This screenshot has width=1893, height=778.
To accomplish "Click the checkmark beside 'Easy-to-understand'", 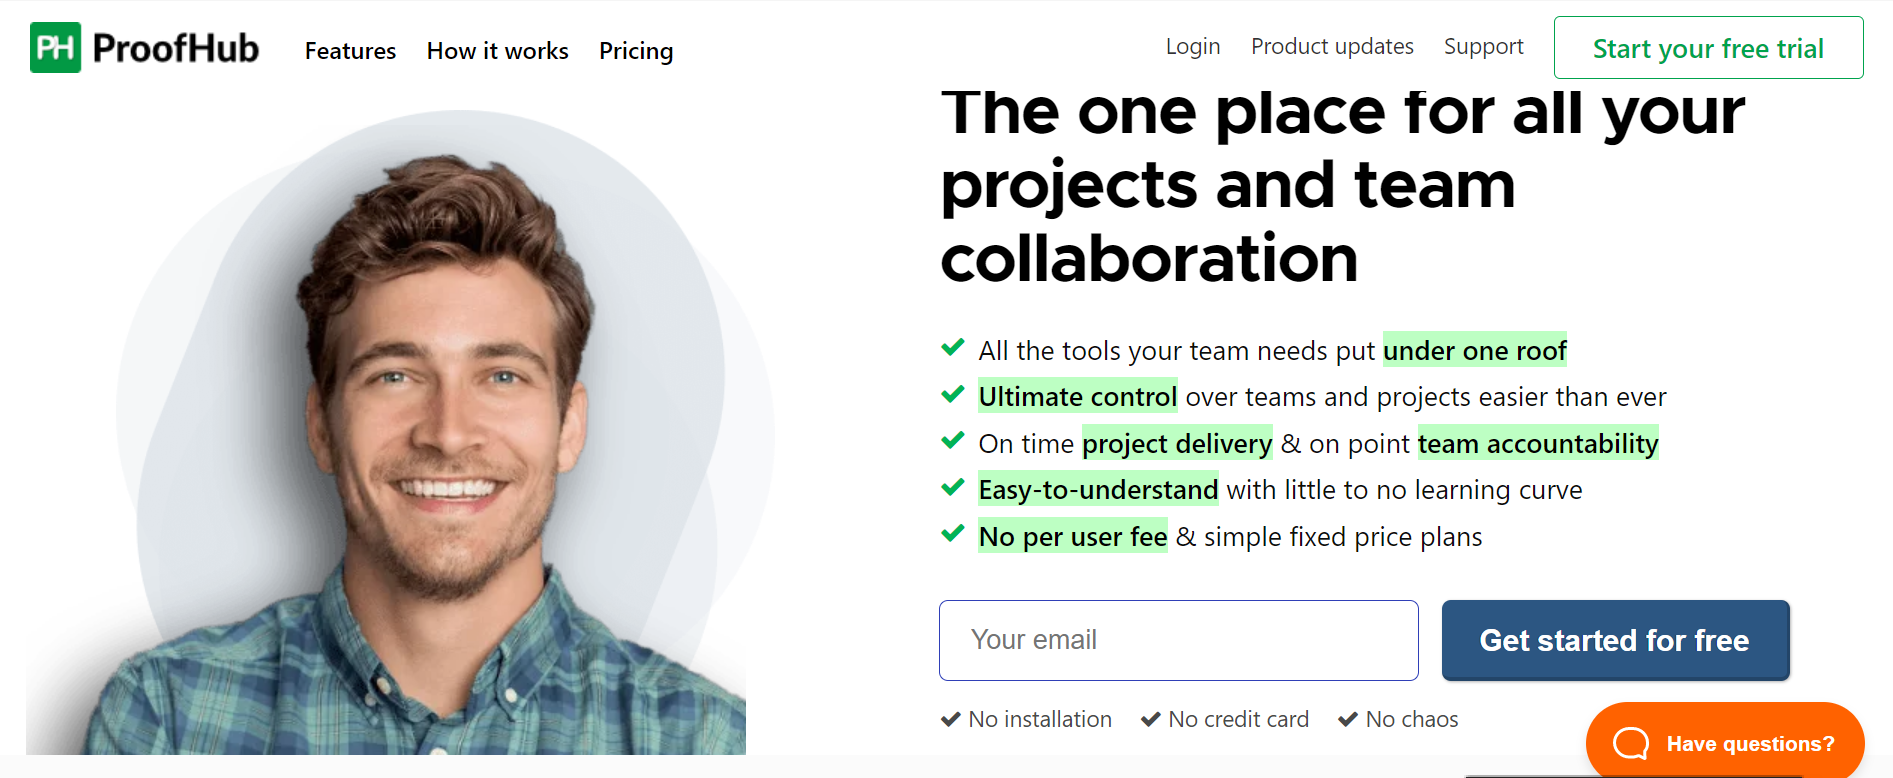I will pyautogui.click(x=951, y=487).
